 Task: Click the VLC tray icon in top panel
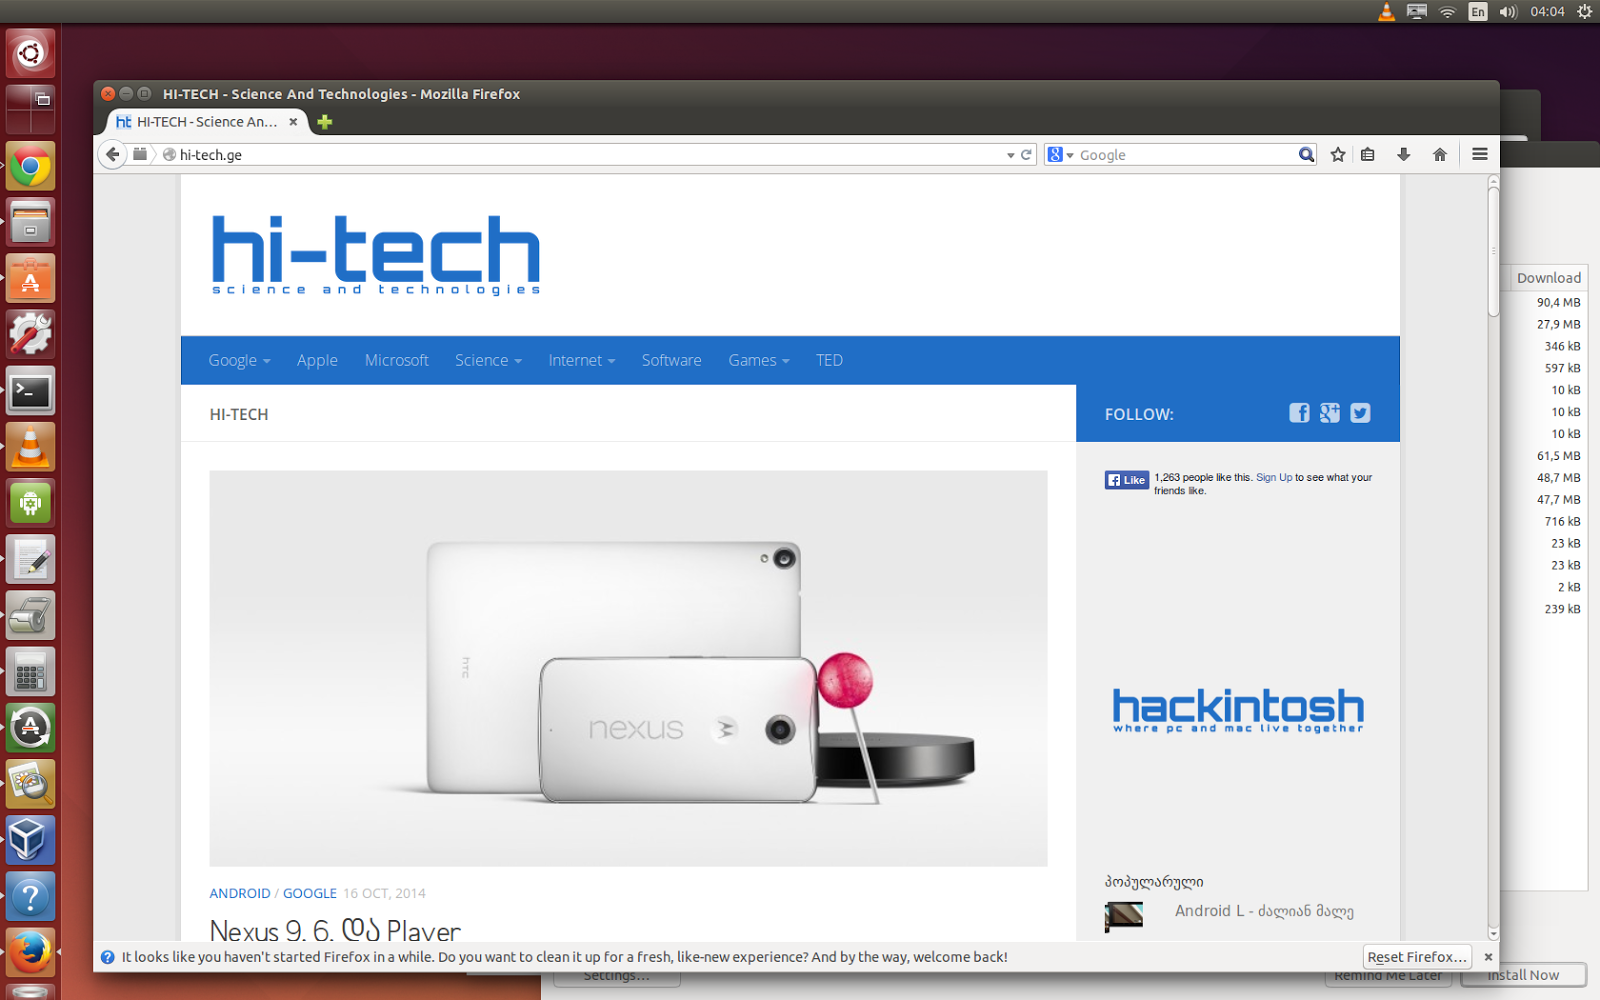pyautogui.click(x=1386, y=12)
